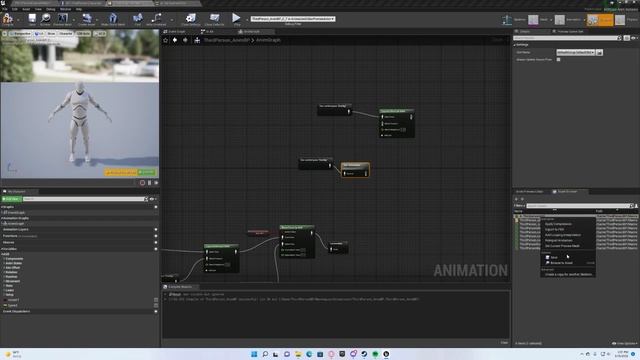Viewport: 640px width, 360px height.
Task: Open the taskbar Search icon
Action: point(265,354)
